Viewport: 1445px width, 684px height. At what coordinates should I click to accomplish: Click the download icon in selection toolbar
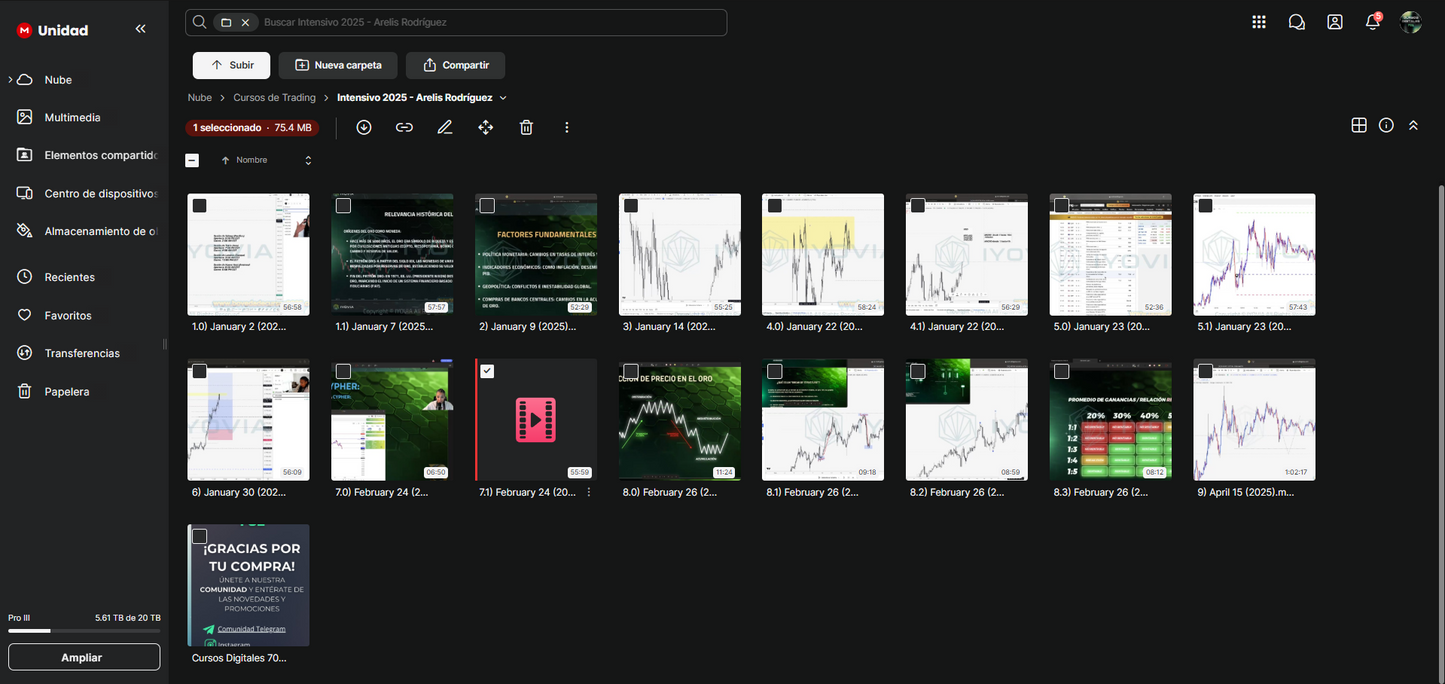364,127
